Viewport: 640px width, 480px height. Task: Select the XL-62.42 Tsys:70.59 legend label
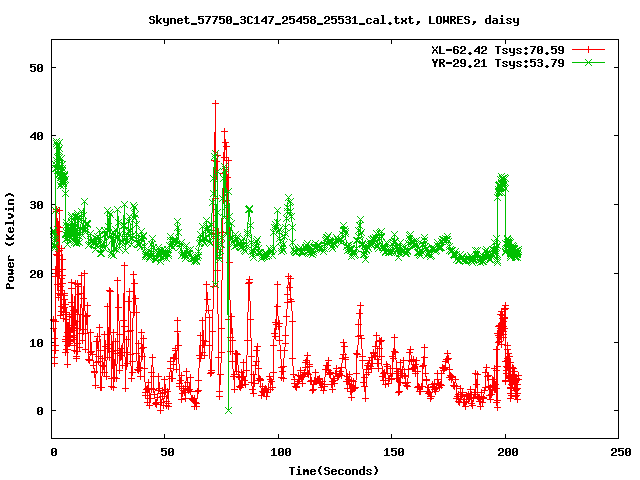tap(498, 50)
